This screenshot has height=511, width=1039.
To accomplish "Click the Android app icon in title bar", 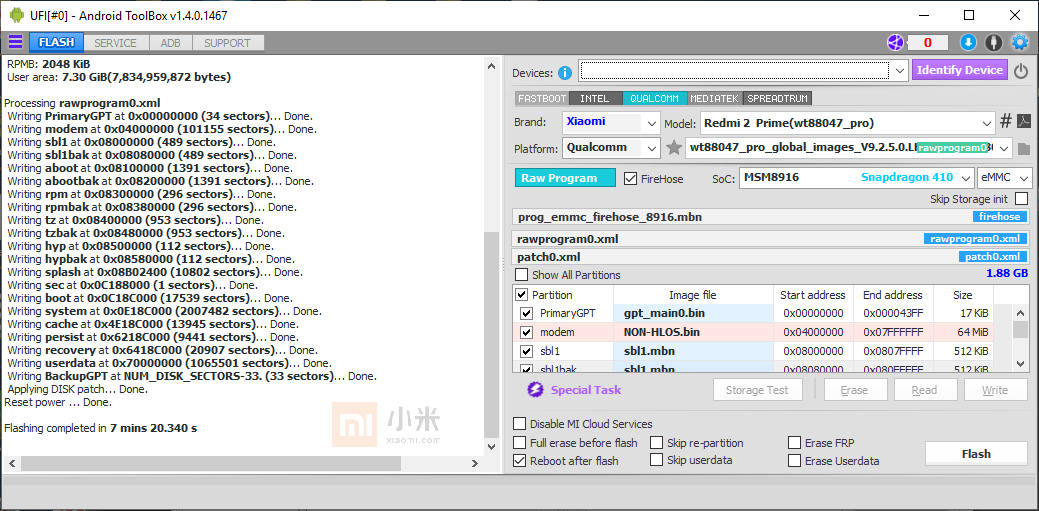I will pyautogui.click(x=17, y=15).
